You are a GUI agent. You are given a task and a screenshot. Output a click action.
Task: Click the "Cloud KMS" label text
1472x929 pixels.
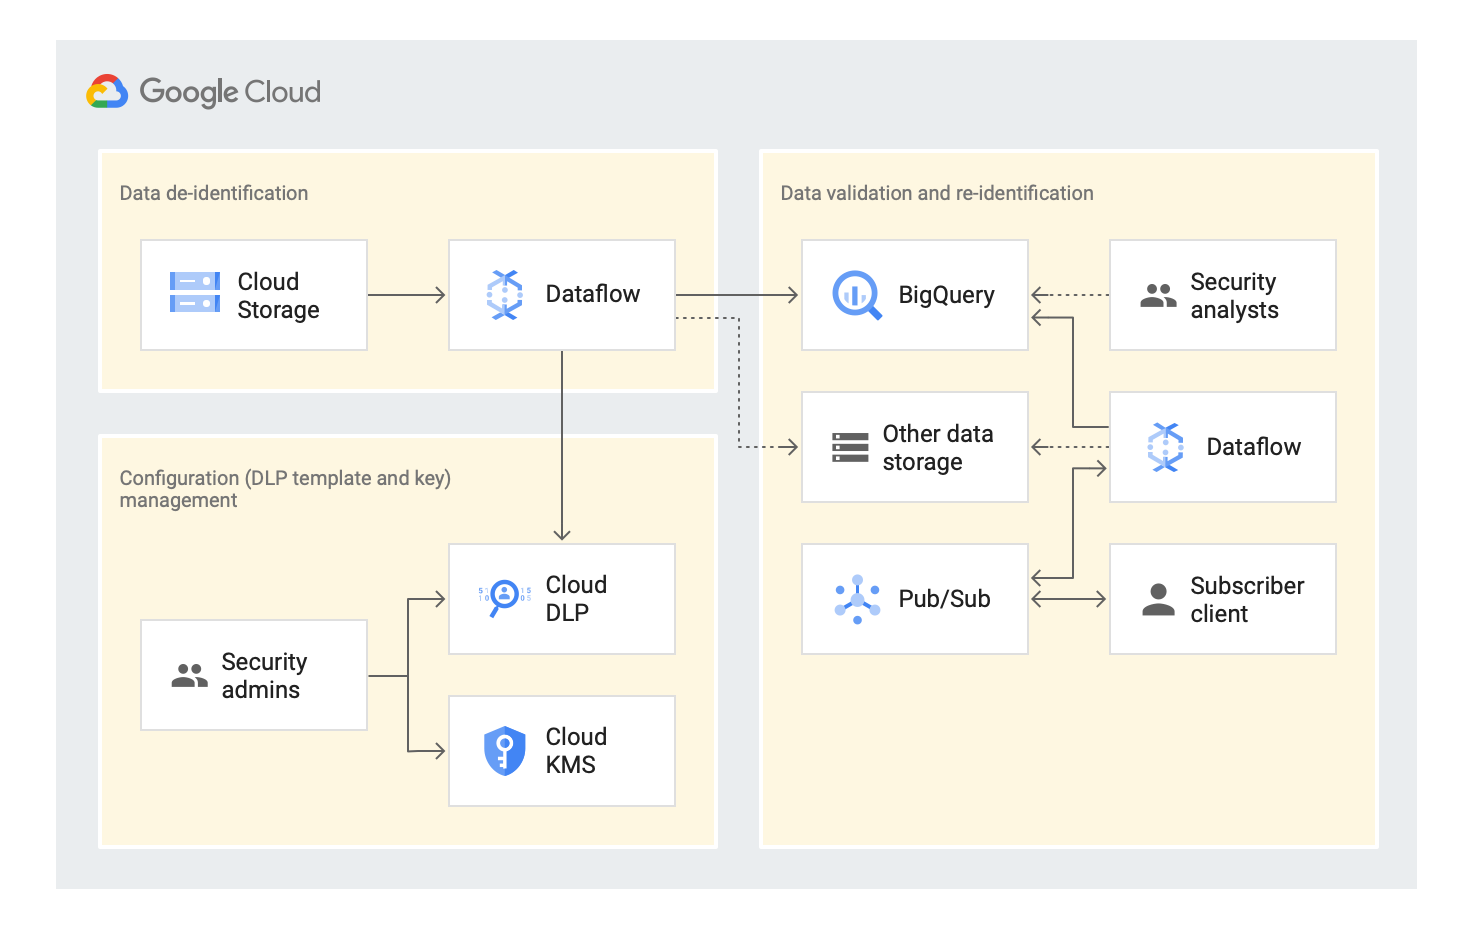(x=576, y=751)
